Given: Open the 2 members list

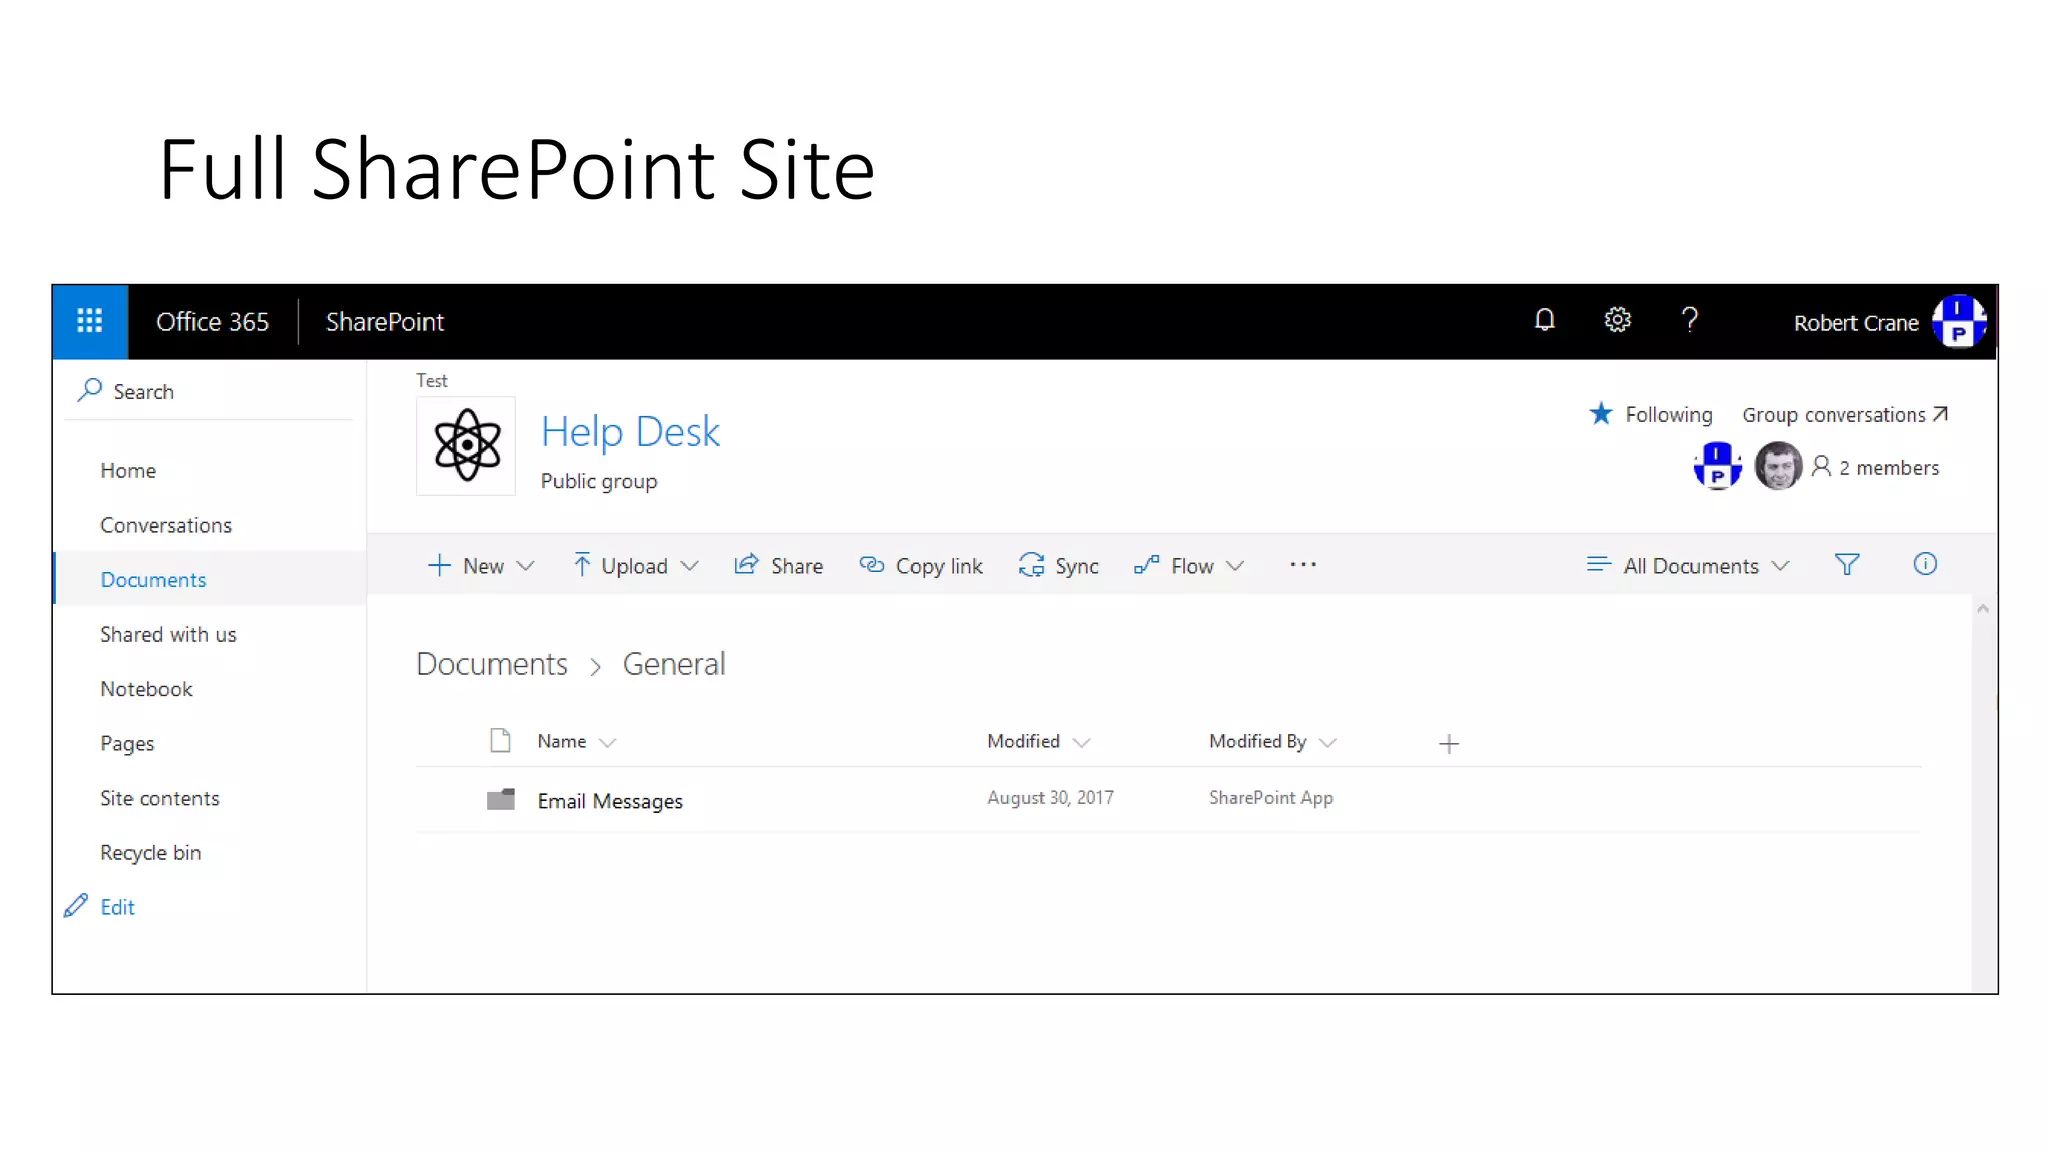Looking at the screenshot, I should tap(1875, 467).
